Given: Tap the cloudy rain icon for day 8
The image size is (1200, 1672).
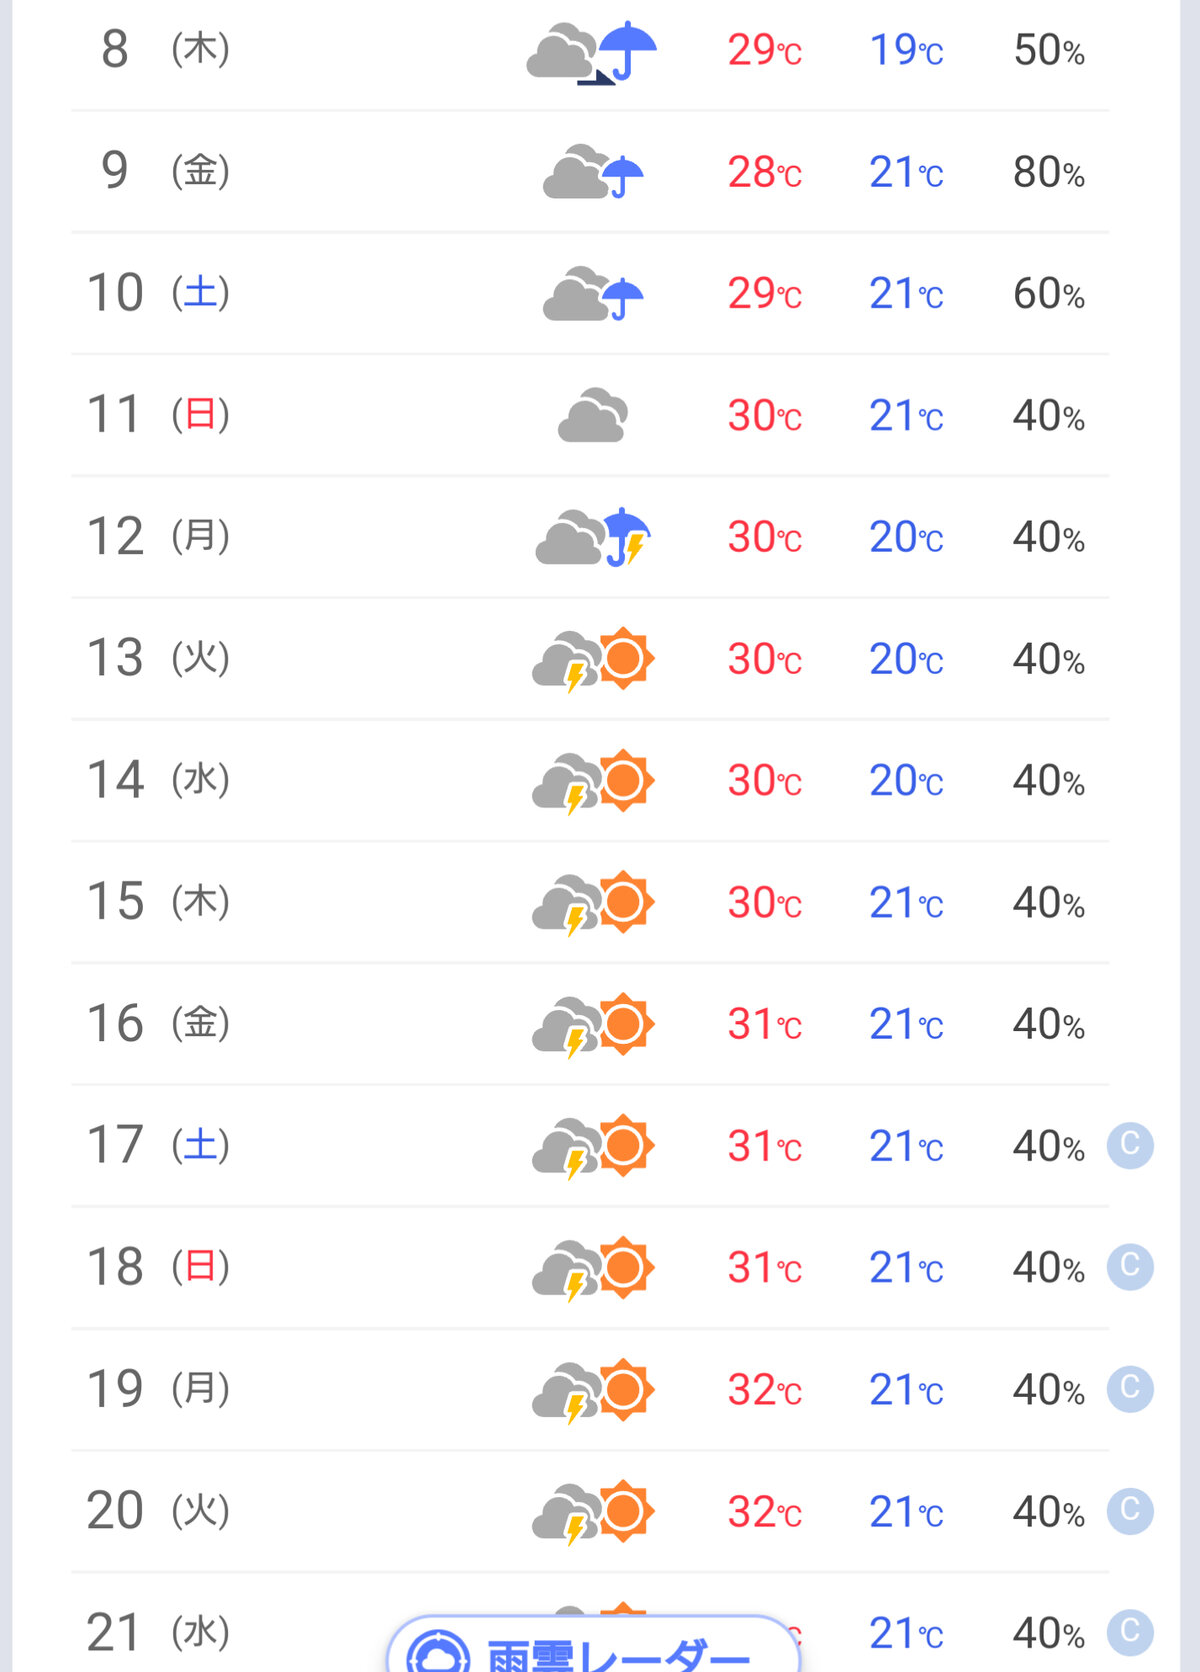Looking at the screenshot, I should tap(592, 52).
